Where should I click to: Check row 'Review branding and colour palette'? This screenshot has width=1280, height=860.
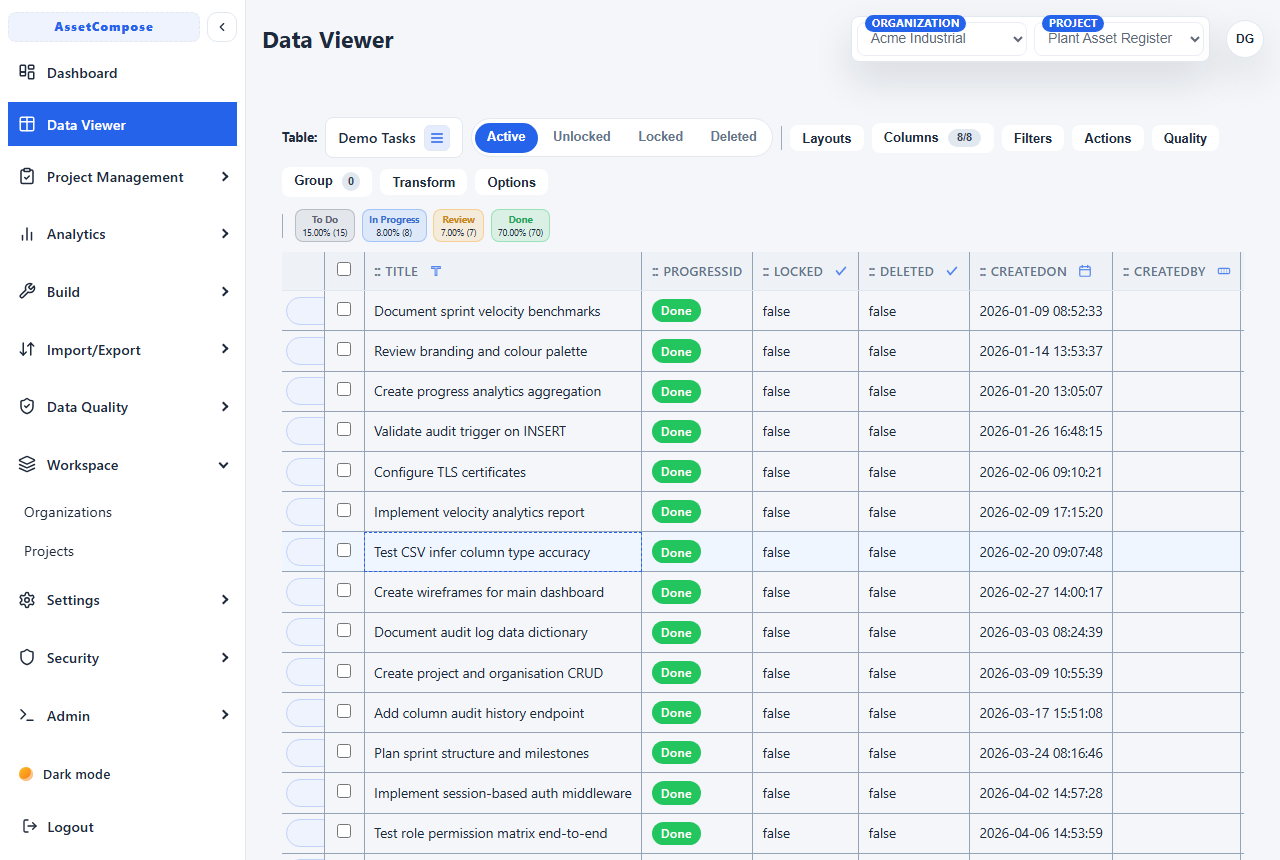344,349
